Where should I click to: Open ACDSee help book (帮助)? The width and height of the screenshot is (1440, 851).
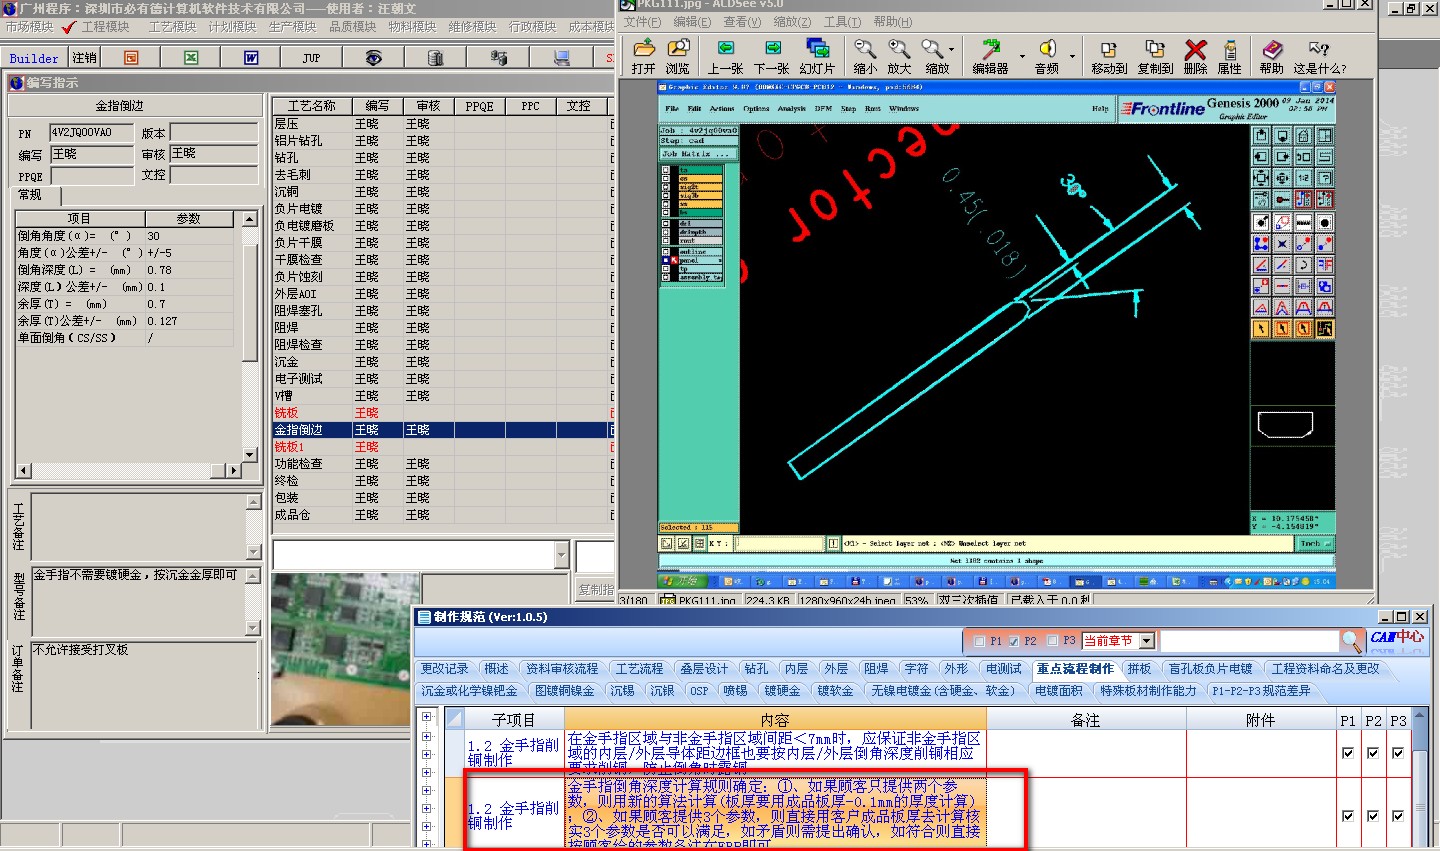(x=1272, y=57)
